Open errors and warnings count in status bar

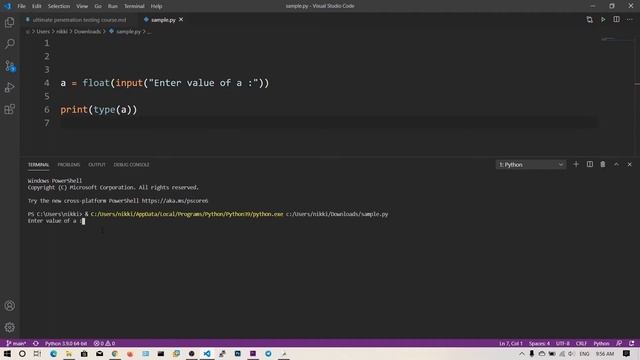tap(104, 343)
